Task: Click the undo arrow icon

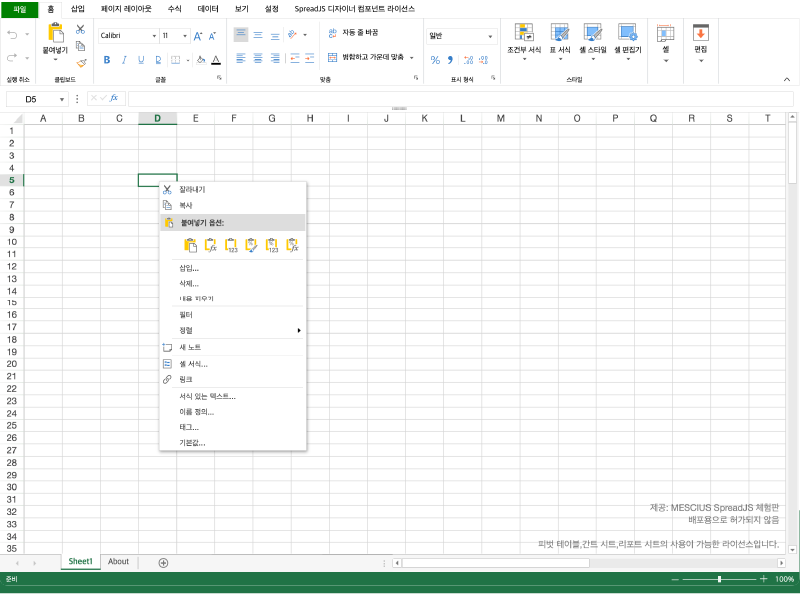Action: tap(12, 35)
